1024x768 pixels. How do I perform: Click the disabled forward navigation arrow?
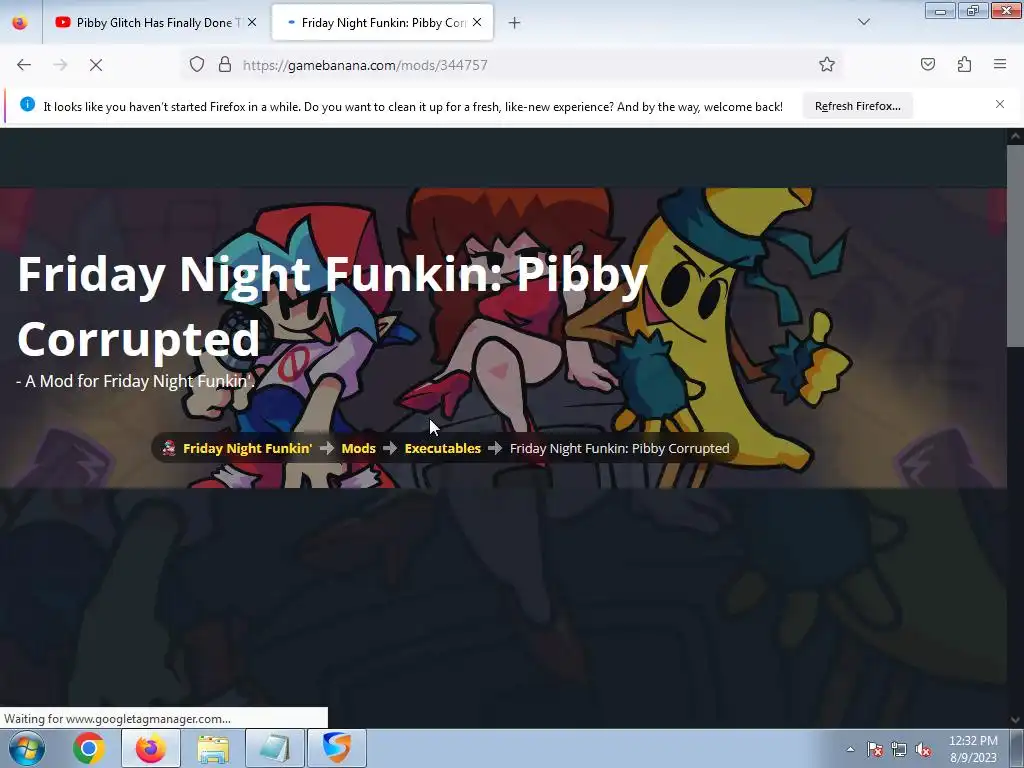pyautogui.click(x=60, y=65)
